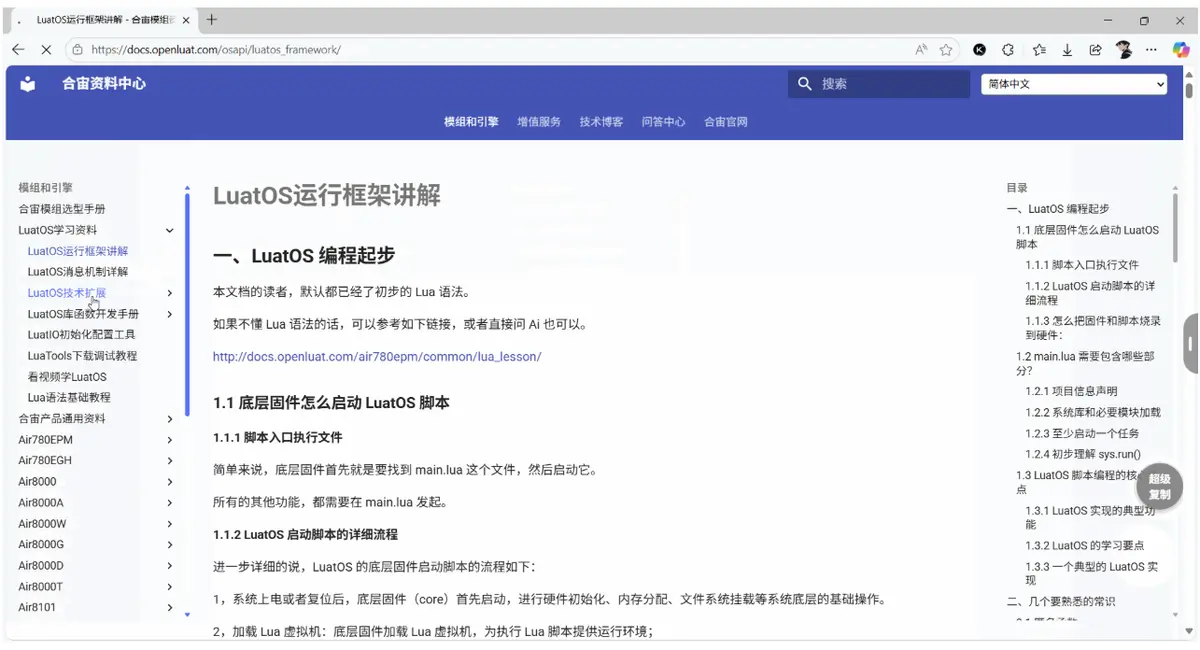Launch the Copilot icon

point(1181,49)
